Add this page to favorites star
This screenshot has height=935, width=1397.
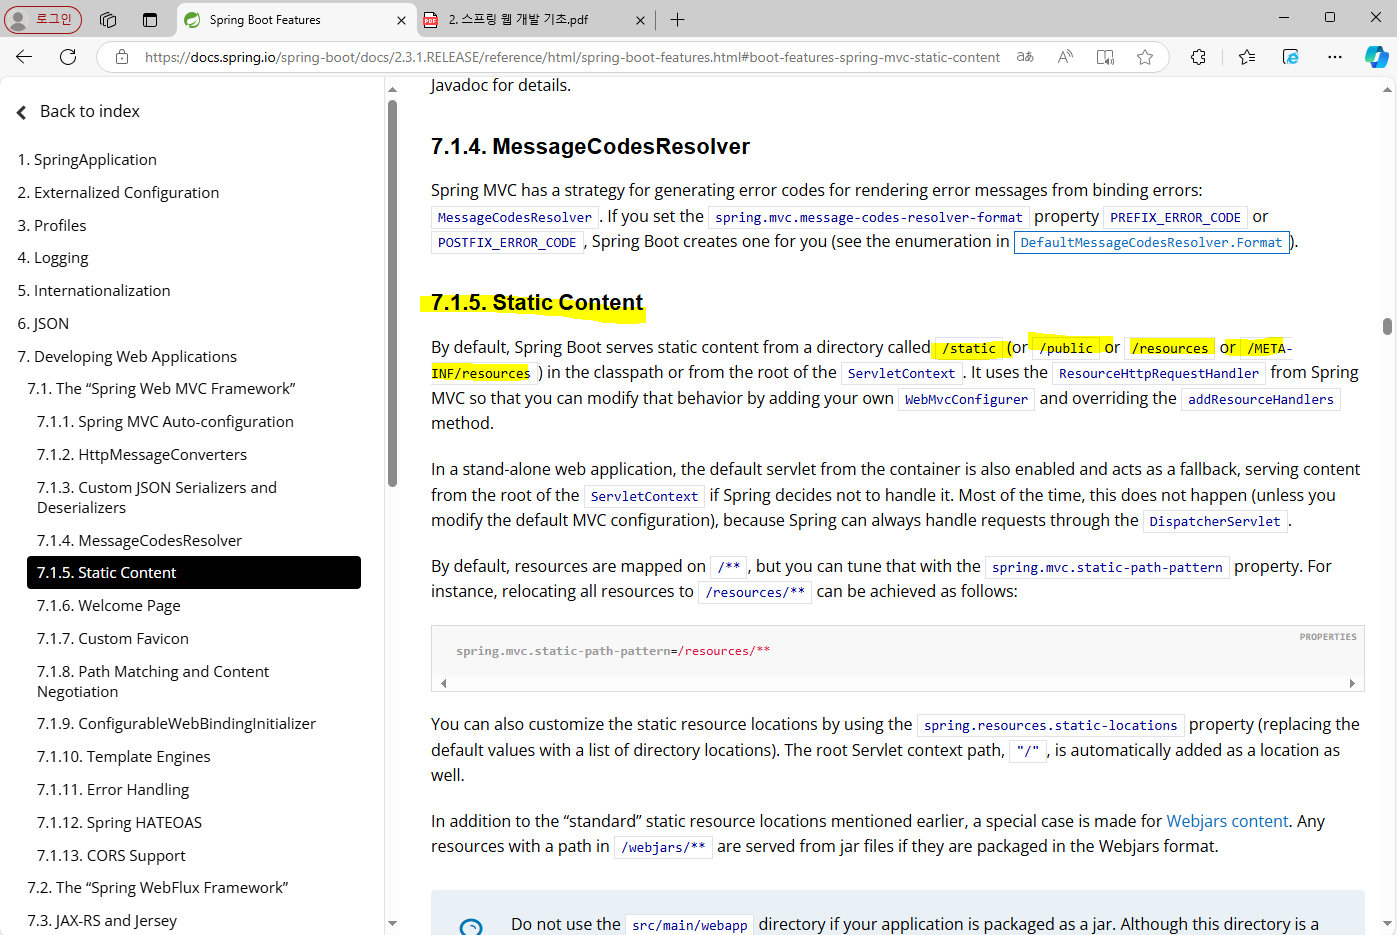tap(1145, 57)
